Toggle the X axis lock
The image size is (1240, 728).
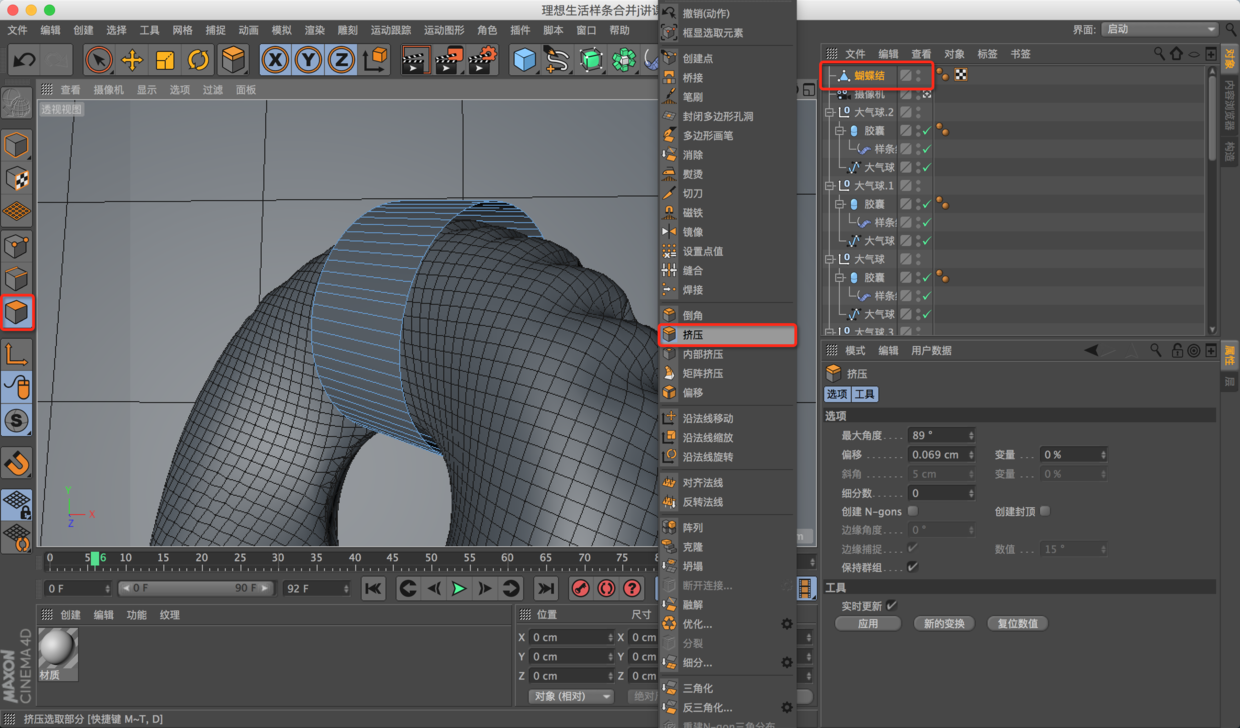(275, 60)
